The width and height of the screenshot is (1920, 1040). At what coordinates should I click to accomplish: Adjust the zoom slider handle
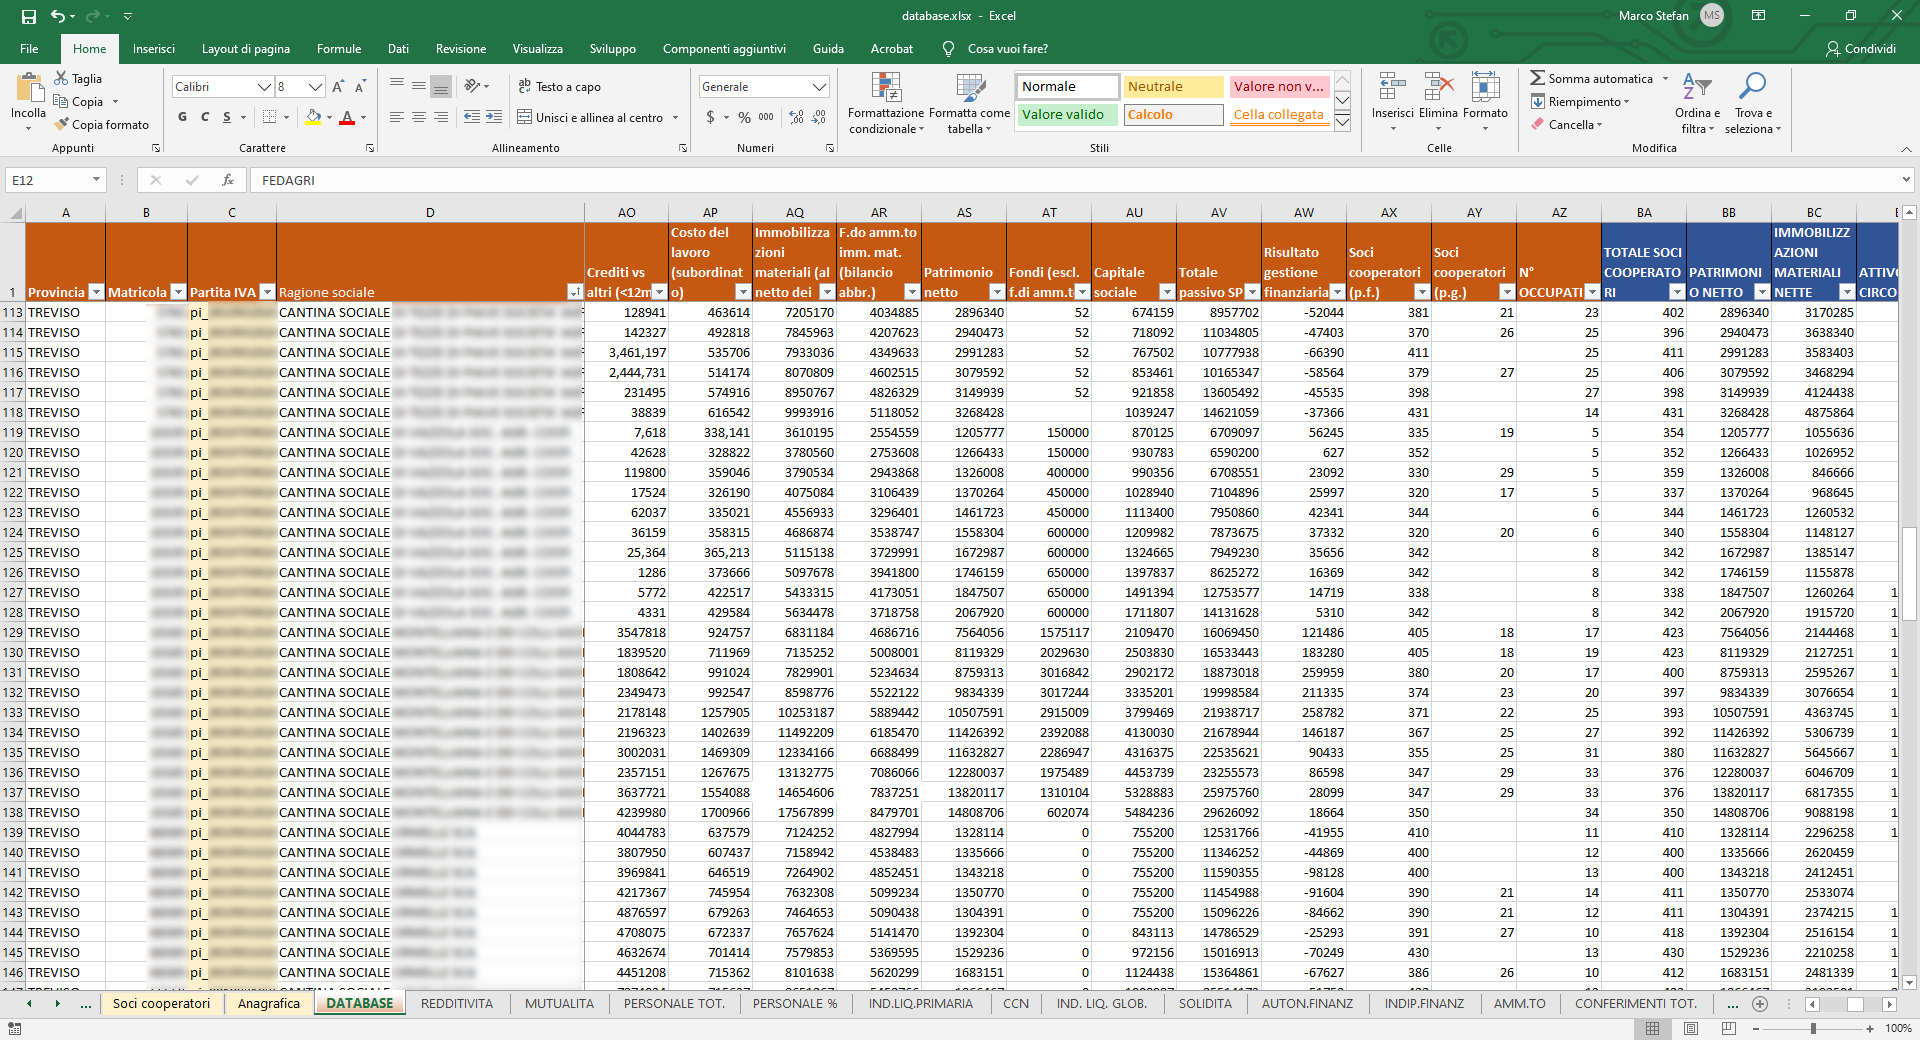[x=1813, y=1028]
